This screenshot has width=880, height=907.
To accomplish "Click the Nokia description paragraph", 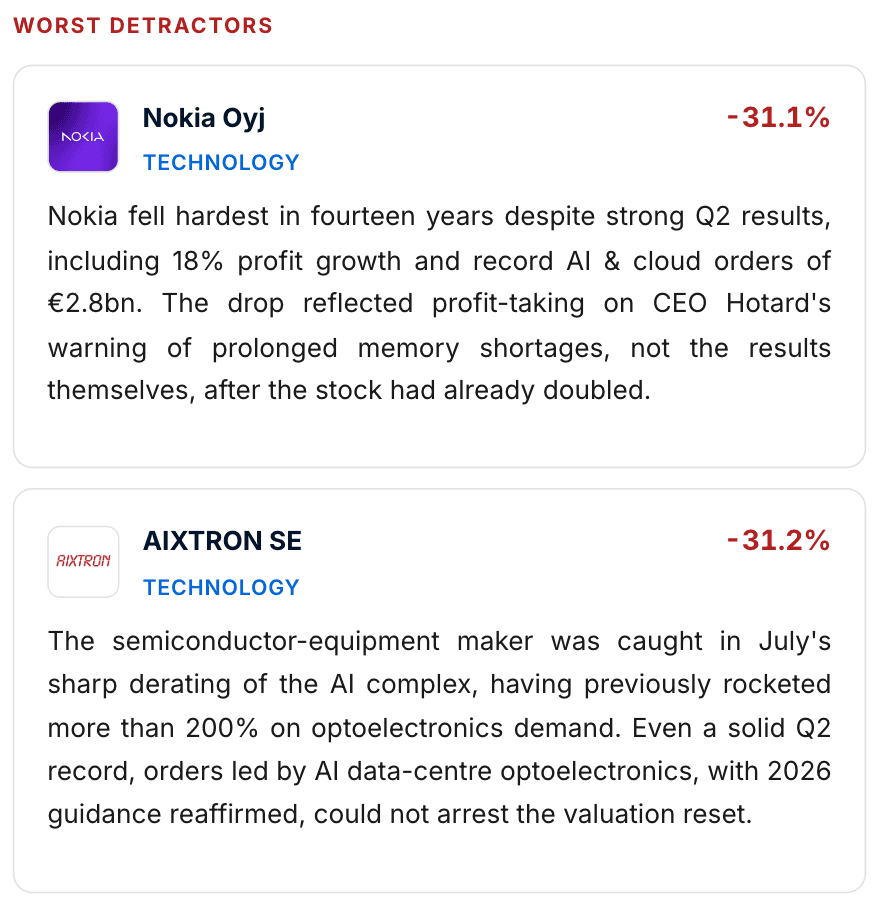I will (x=439, y=303).
